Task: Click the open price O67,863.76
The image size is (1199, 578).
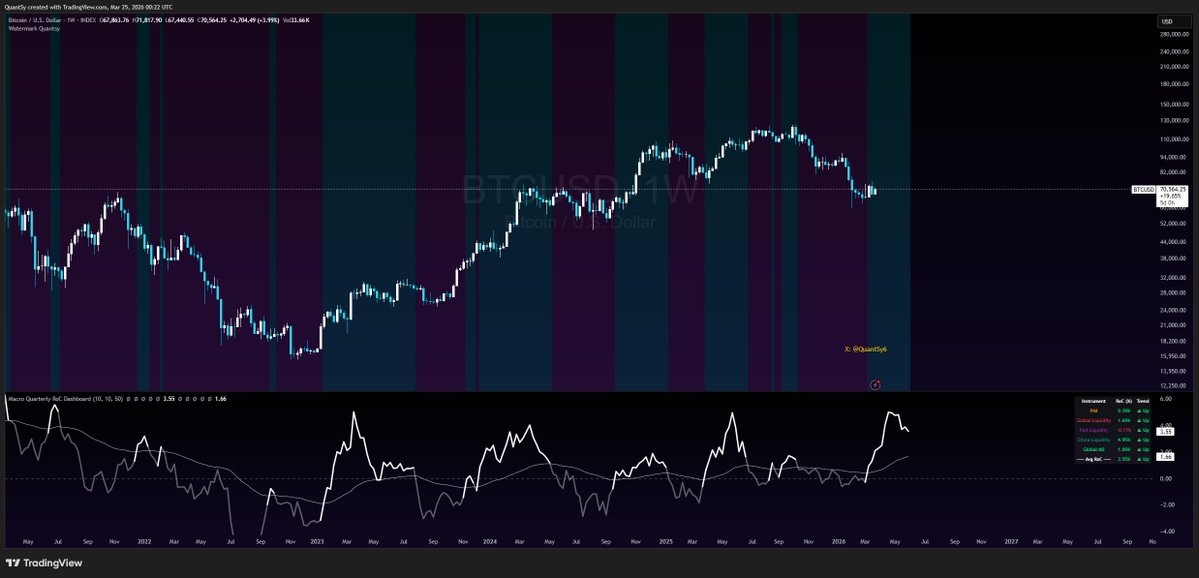Action: [114, 21]
